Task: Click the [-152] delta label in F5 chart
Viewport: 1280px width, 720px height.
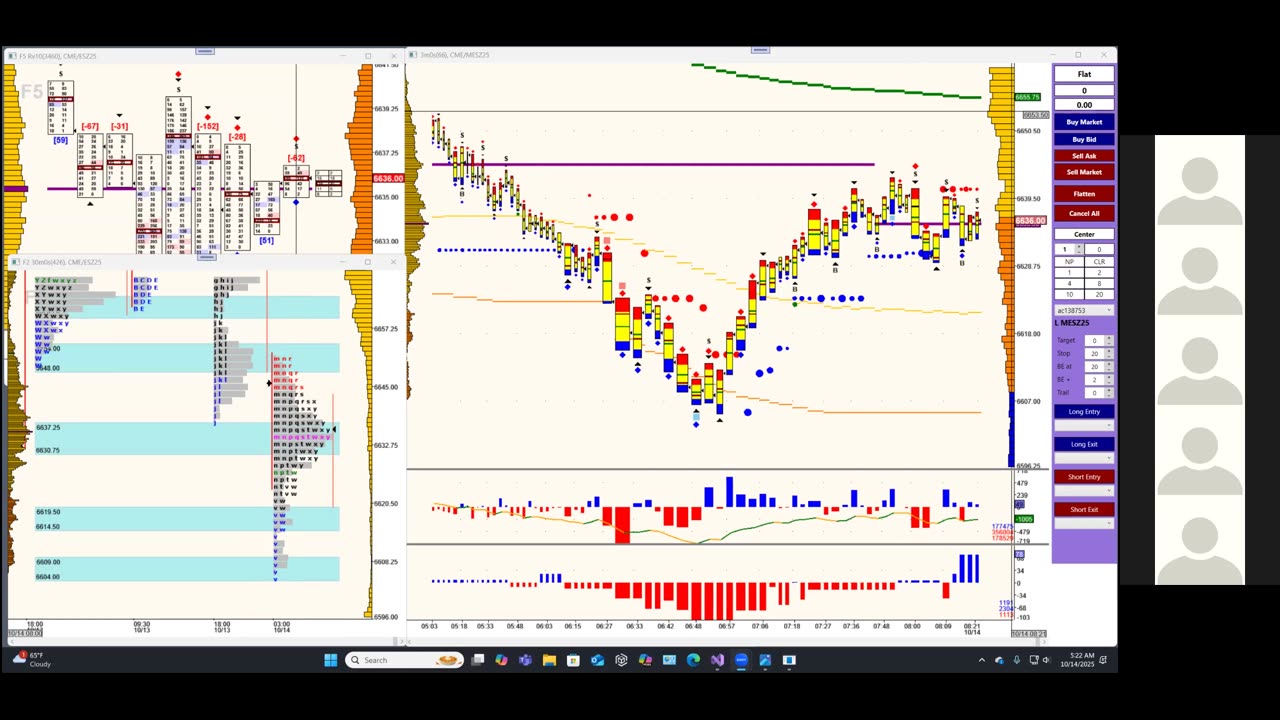Action: click(207, 126)
